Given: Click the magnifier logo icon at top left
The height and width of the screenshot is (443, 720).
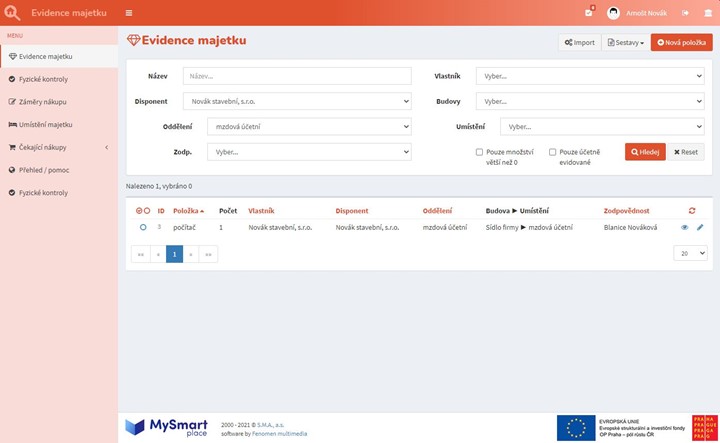Looking at the screenshot, I should click(12, 12).
